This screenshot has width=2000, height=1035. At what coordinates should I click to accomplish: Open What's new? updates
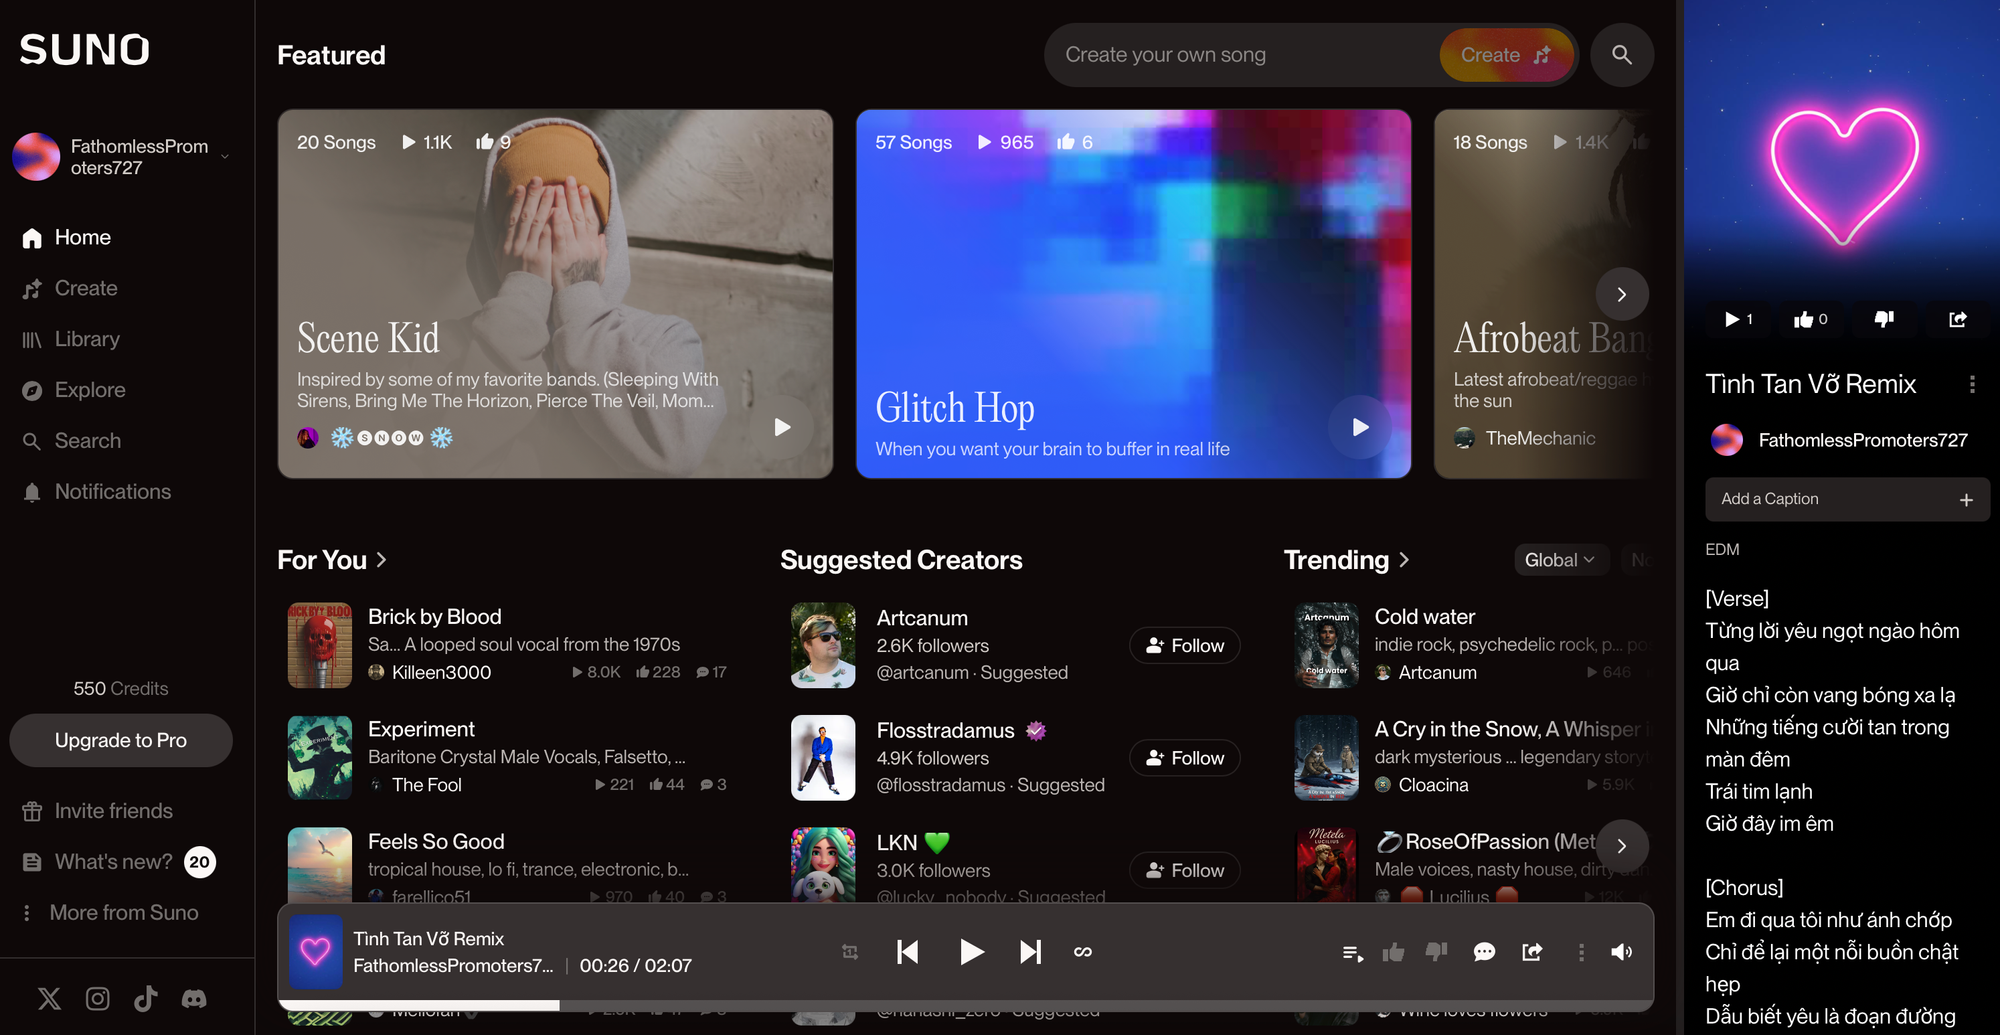click(x=118, y=862)
